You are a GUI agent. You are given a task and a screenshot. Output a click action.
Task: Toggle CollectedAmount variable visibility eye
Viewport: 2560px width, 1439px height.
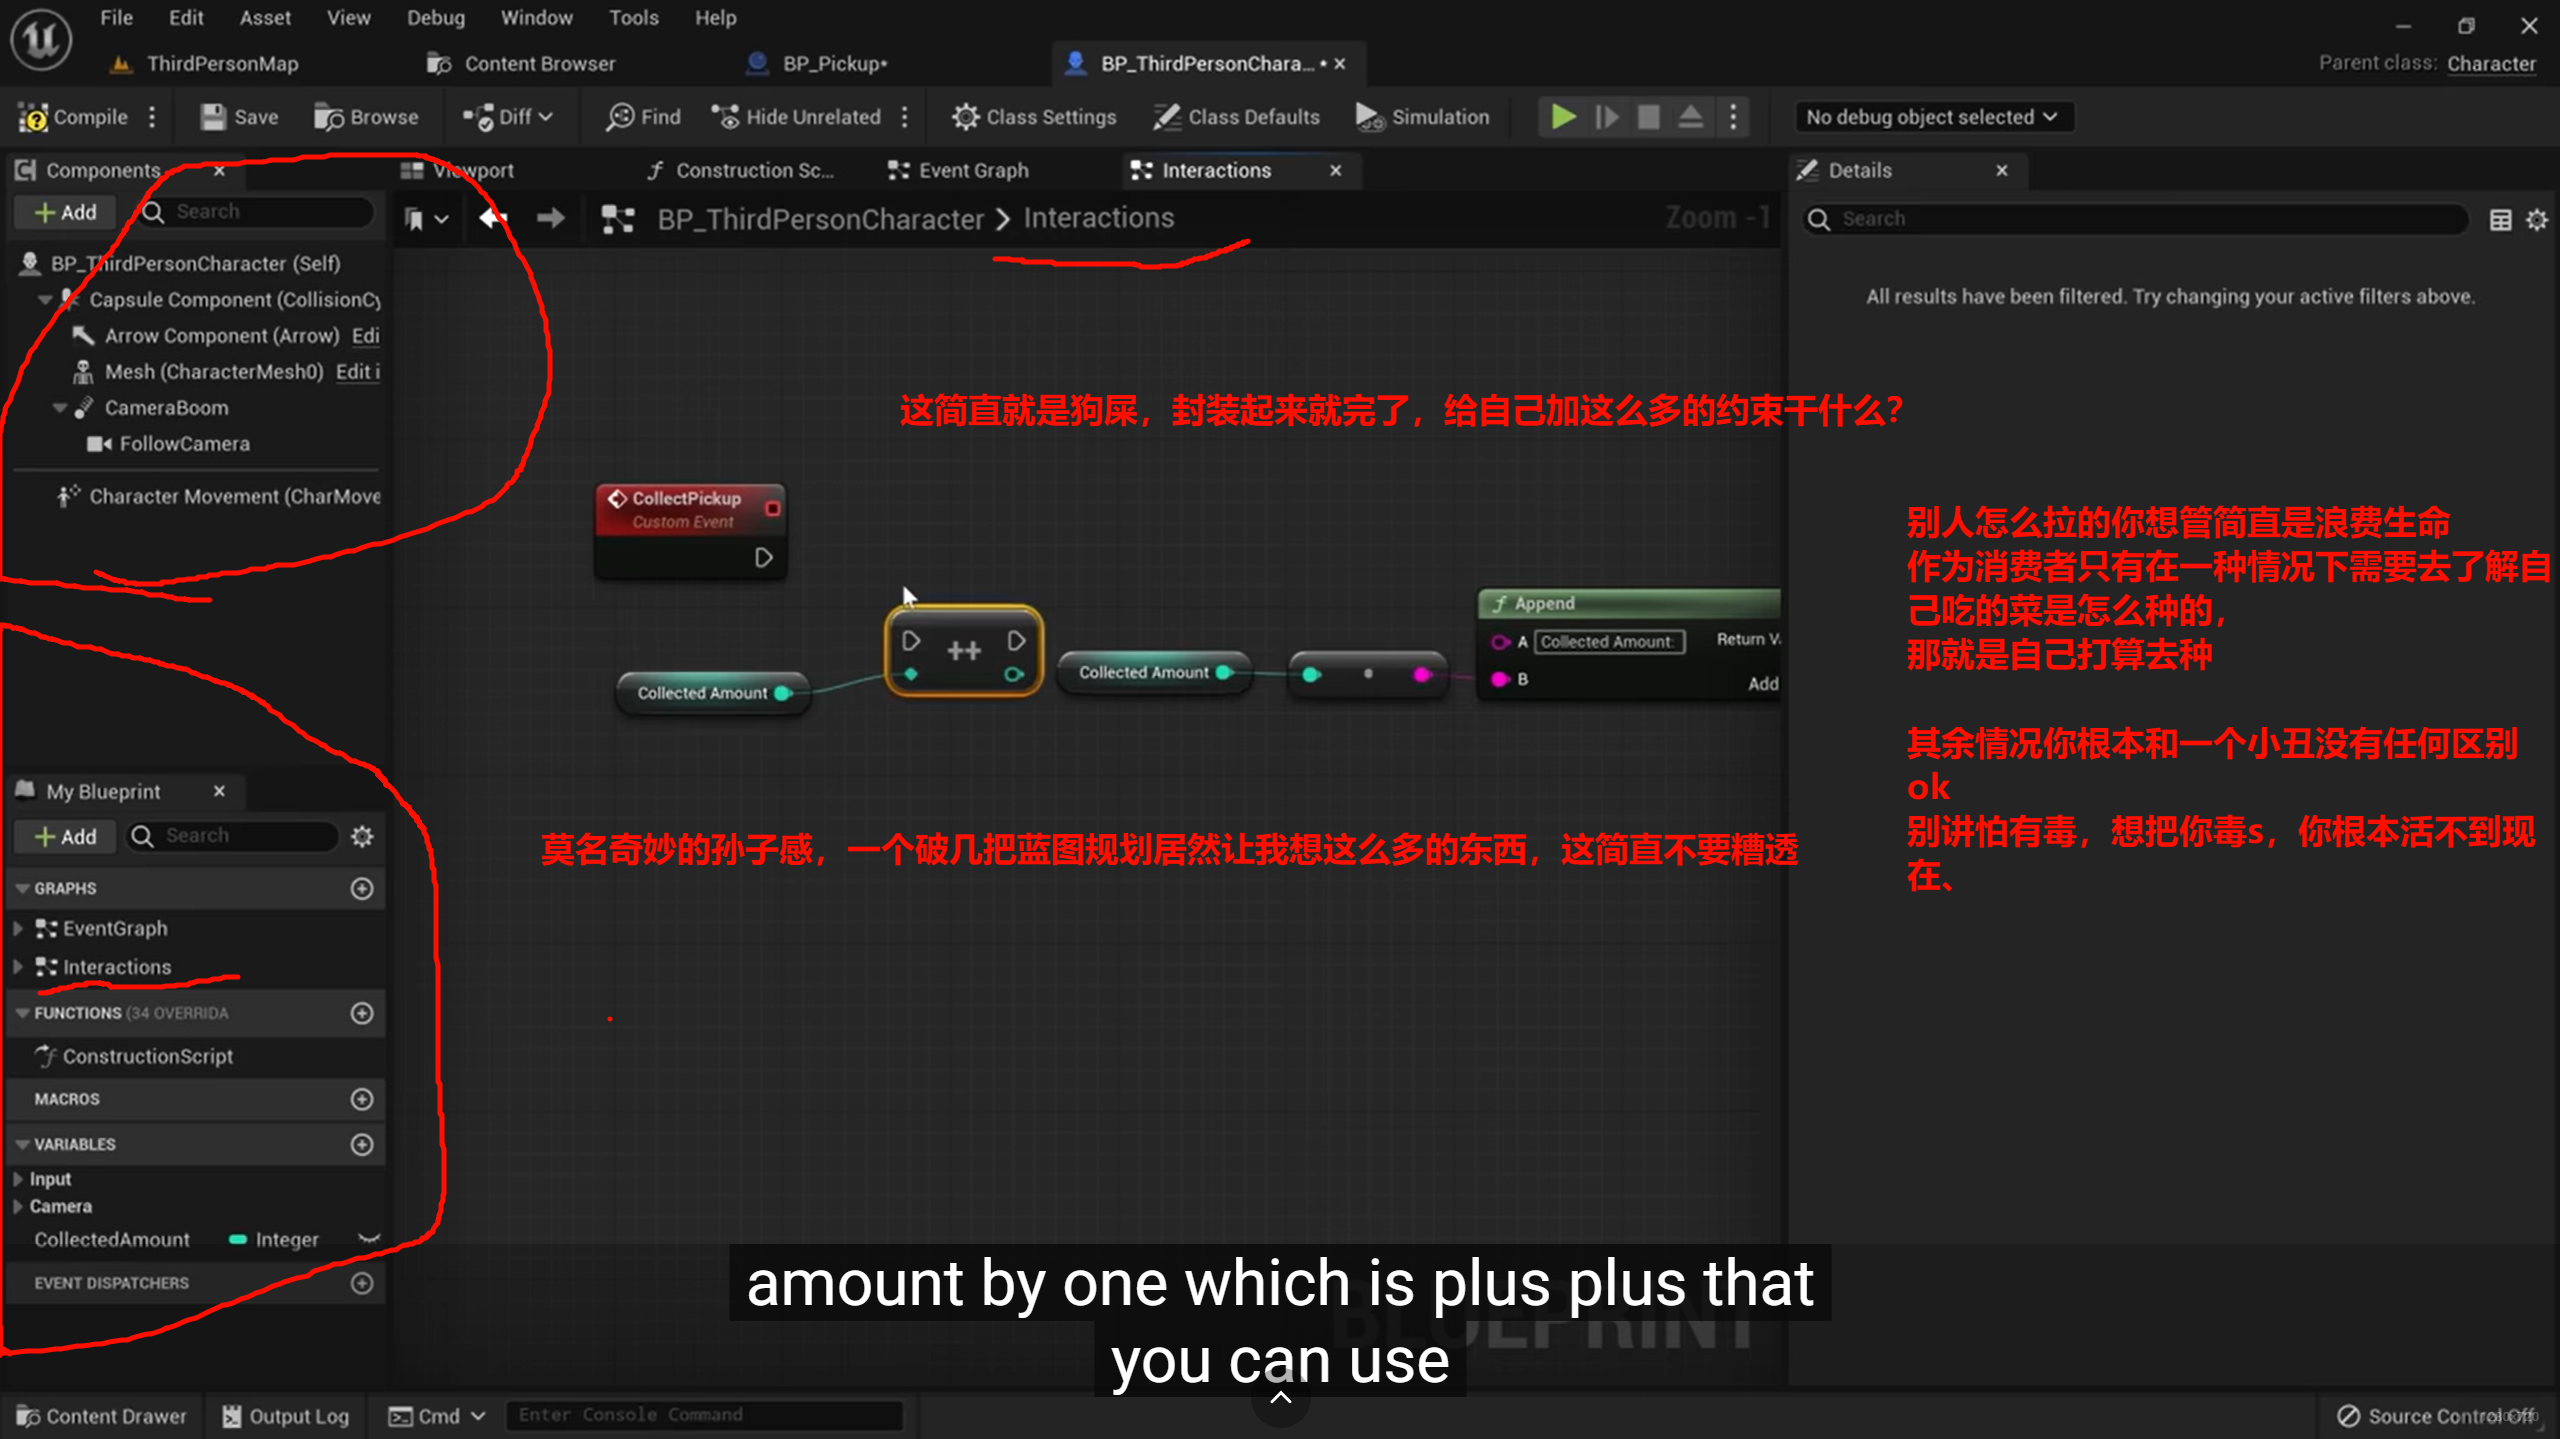pyautogui.click(x=369, y=1239)
